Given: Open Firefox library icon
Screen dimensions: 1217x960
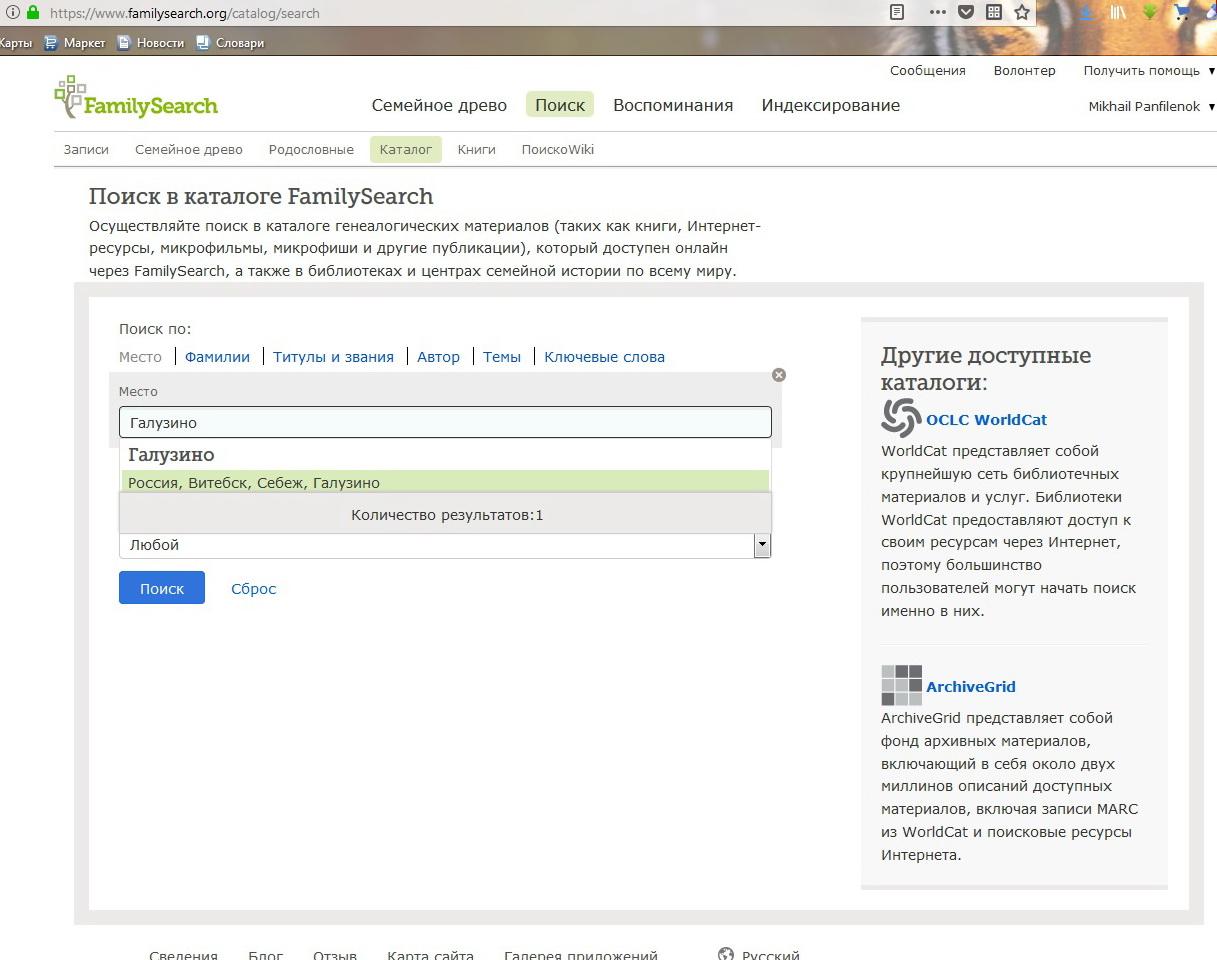Looking at the screenshot, I should tap(1118, 13).
